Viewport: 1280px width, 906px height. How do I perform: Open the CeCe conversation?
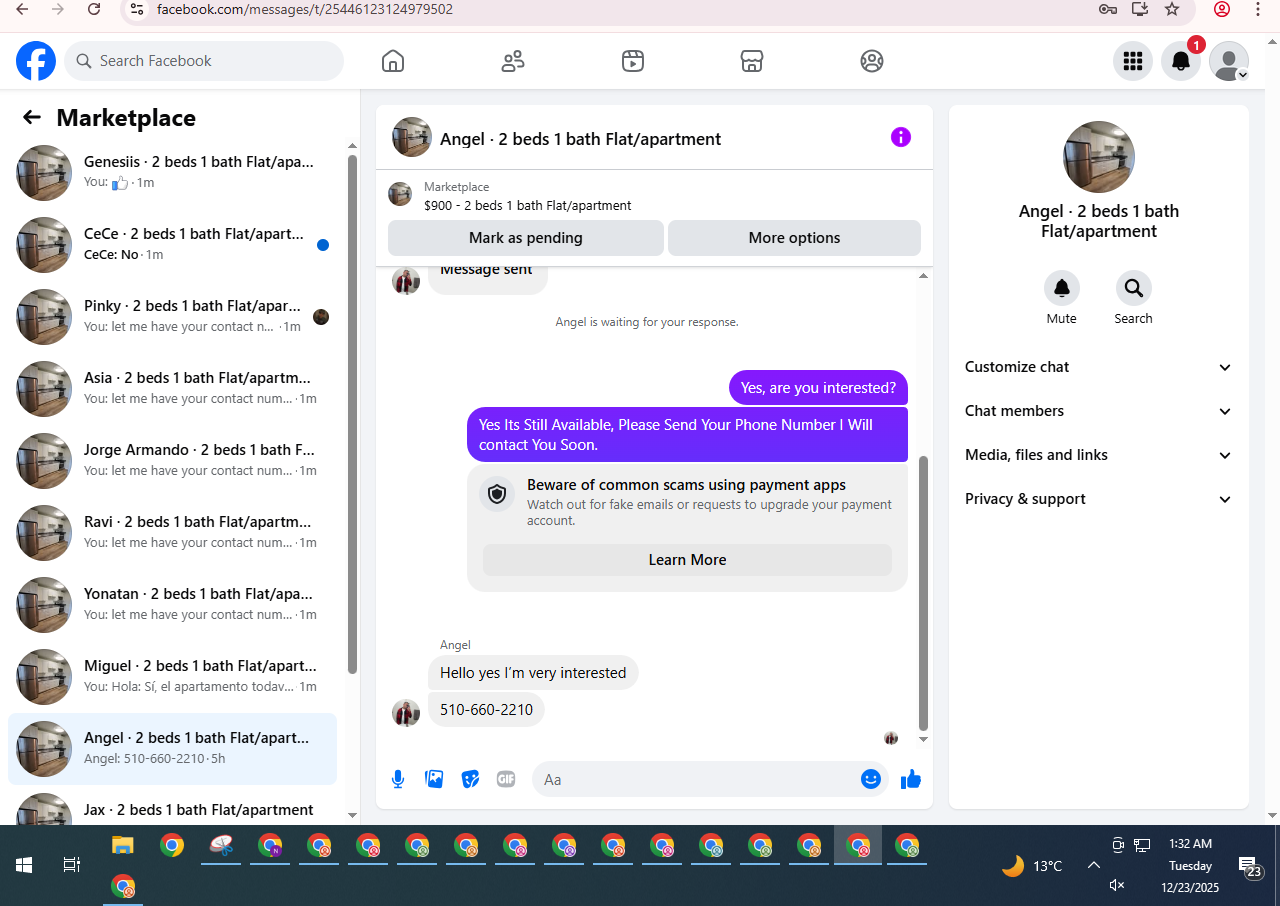(x=172, y=245)
